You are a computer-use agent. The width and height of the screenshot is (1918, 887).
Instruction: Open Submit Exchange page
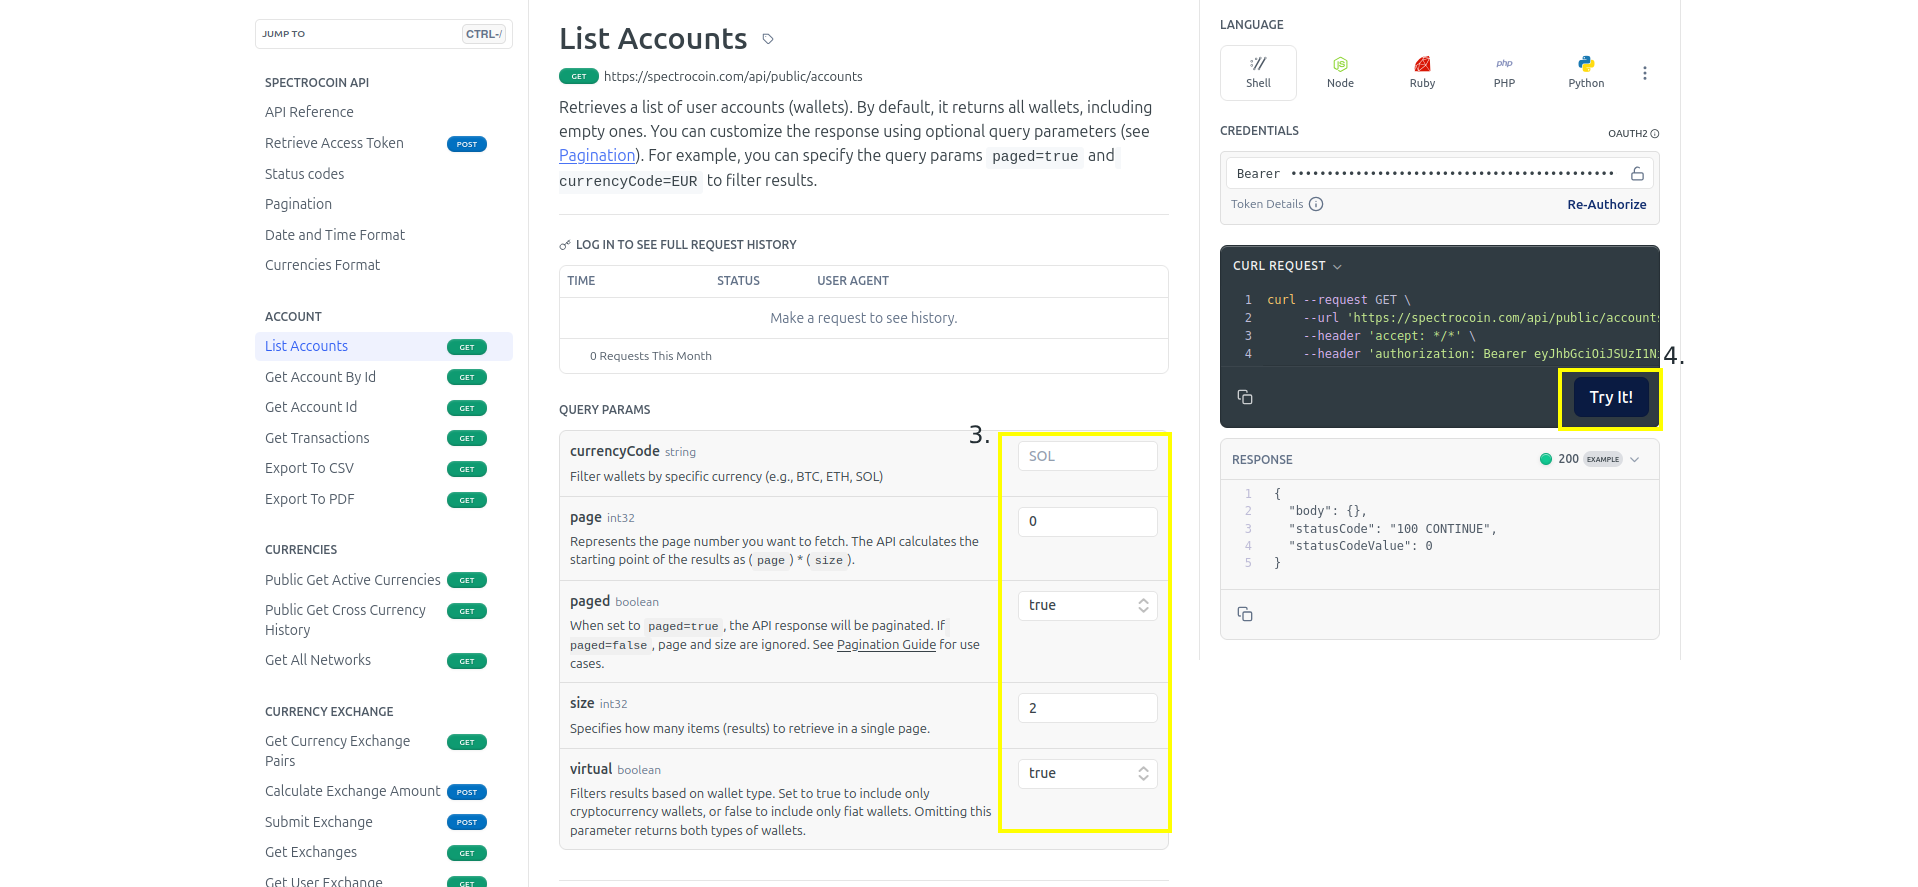375,822
